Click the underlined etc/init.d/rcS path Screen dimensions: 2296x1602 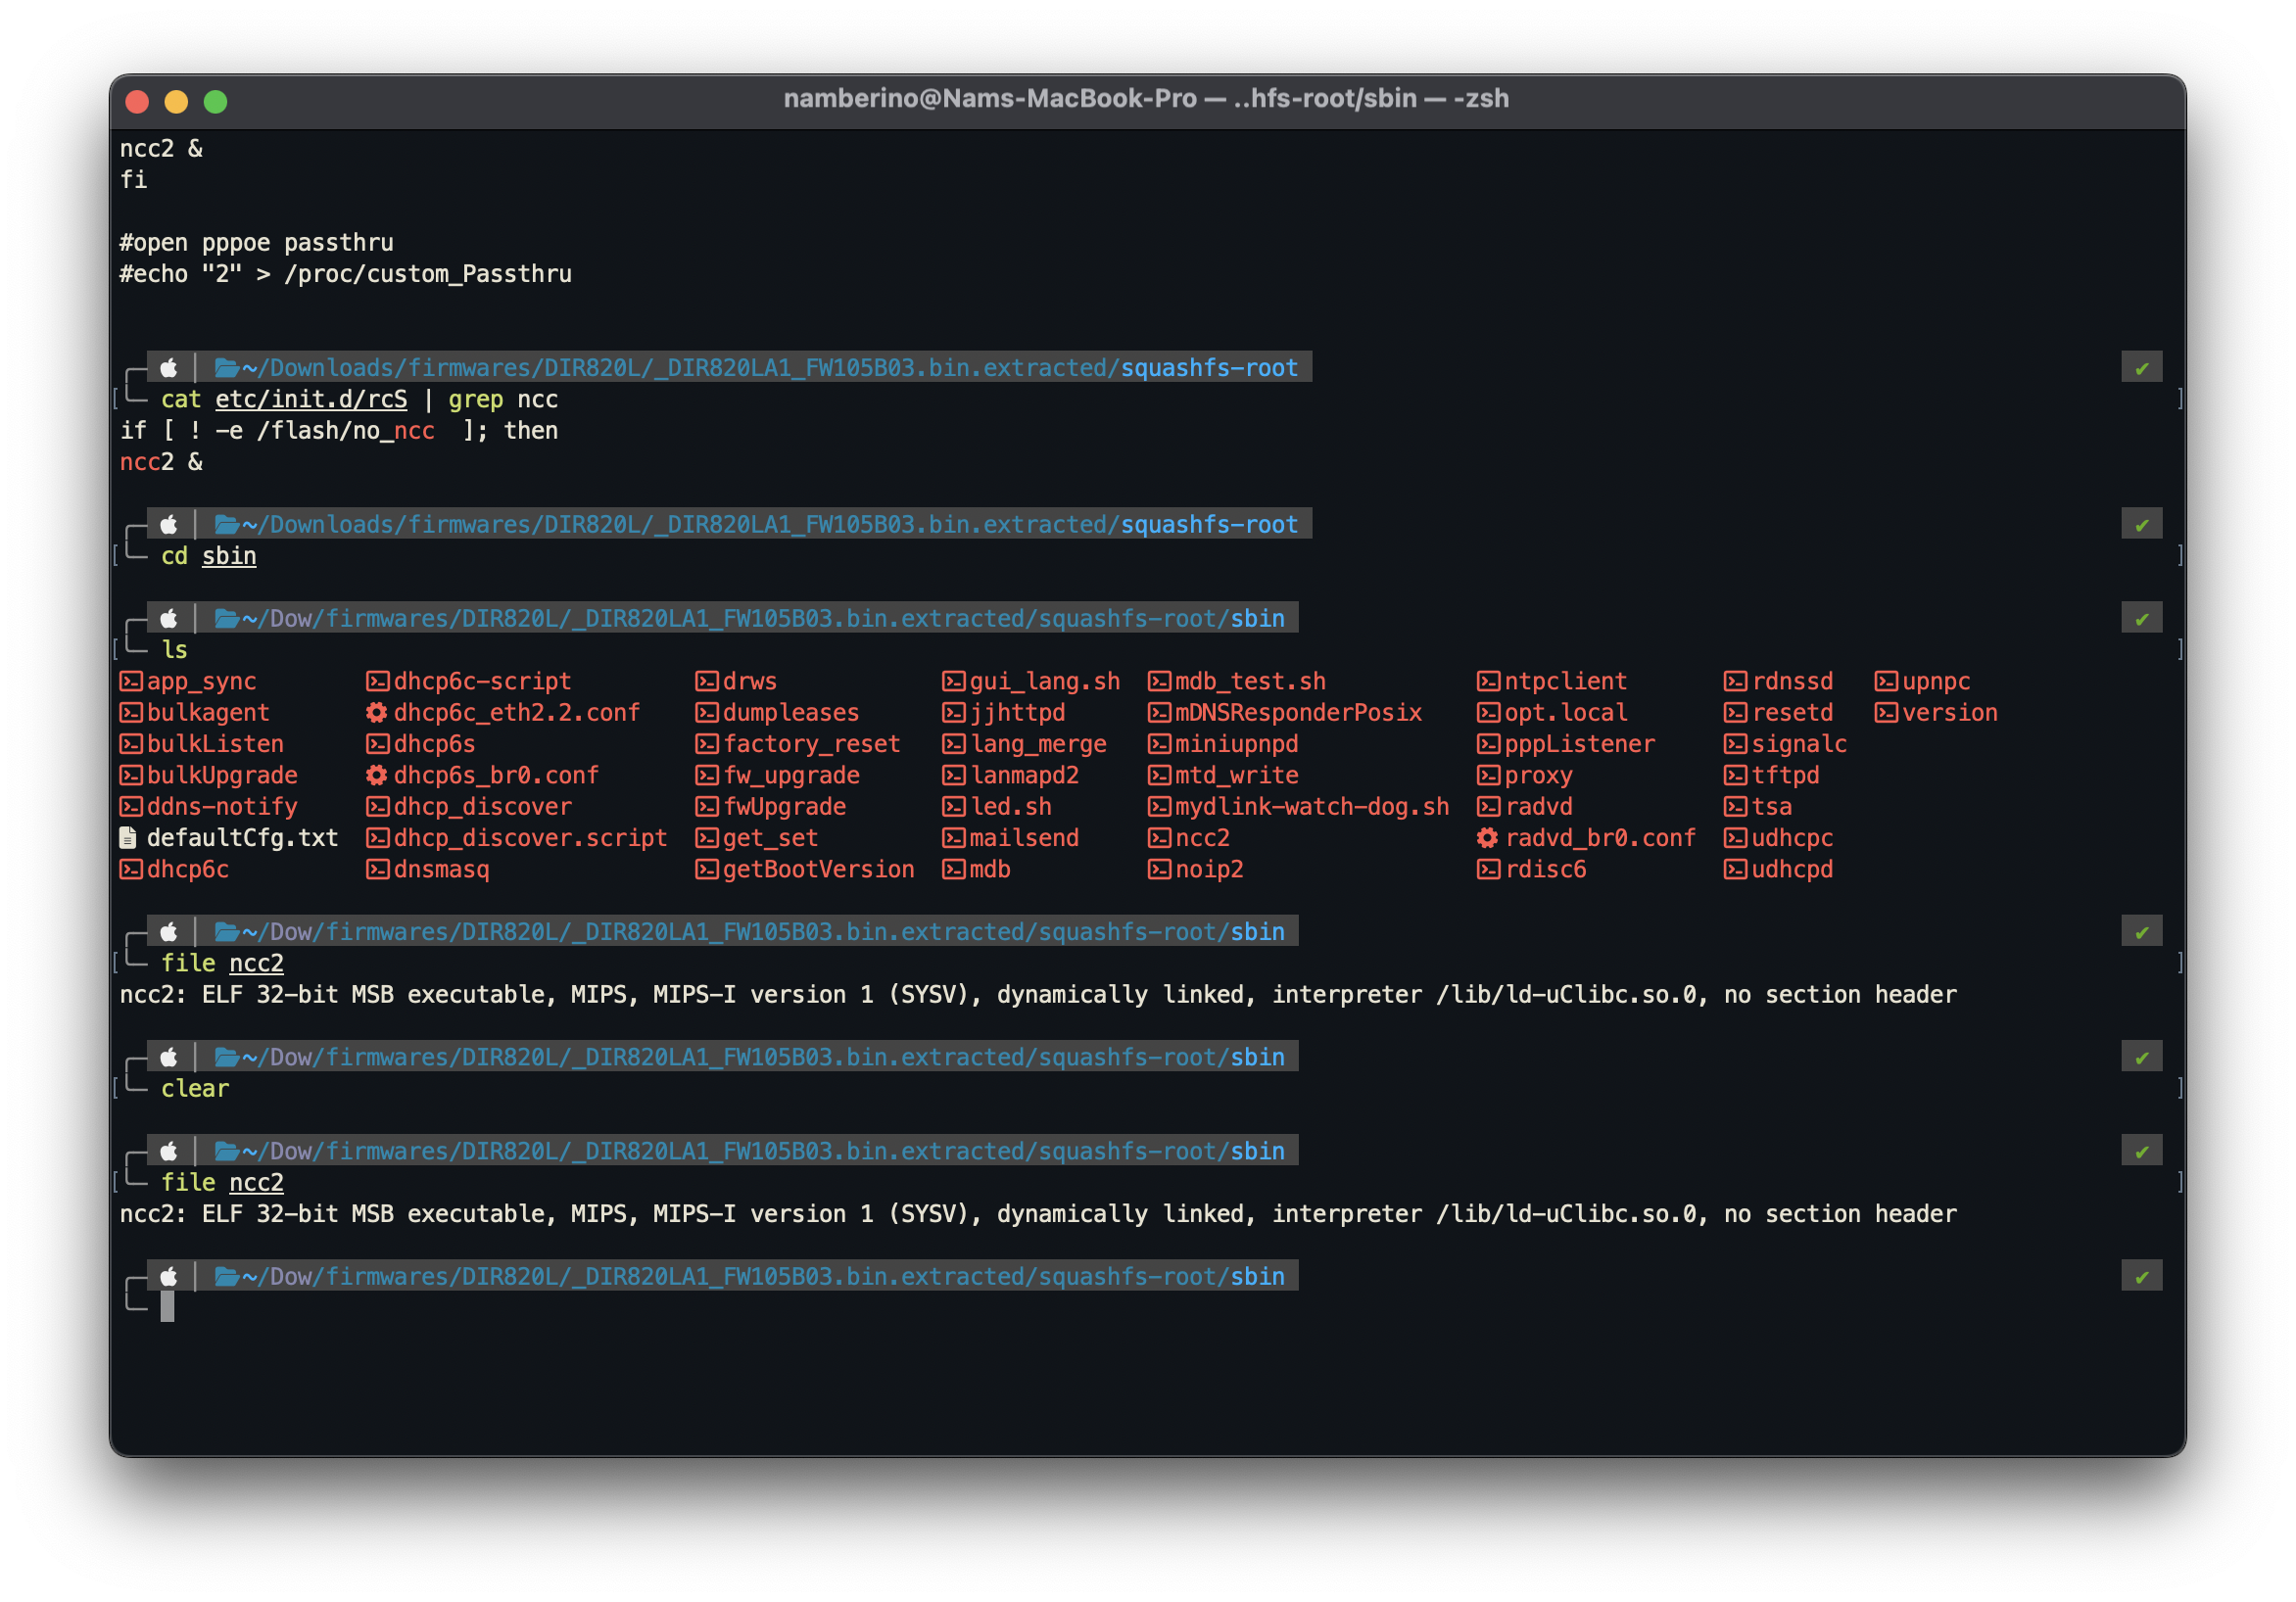click(x=311, y=399)
